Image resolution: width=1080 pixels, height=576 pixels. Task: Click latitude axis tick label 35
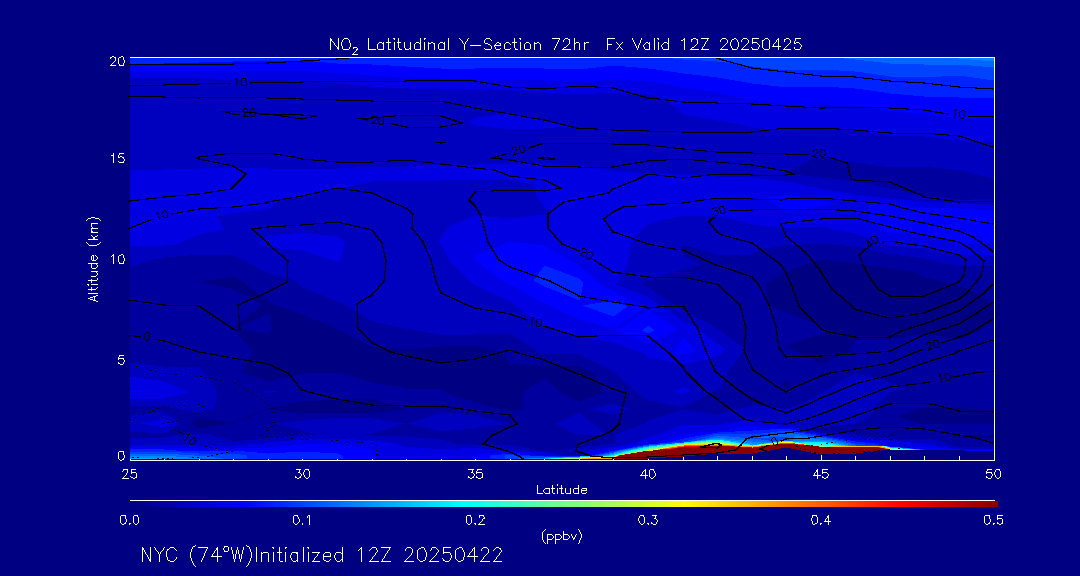[x=476, y=473]
